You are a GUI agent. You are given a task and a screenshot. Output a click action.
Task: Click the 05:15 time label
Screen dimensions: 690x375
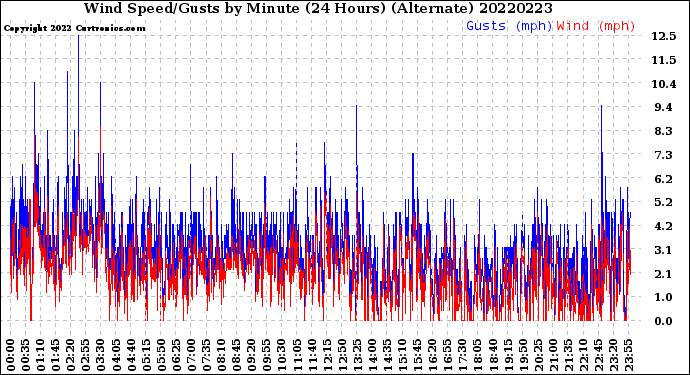coord(146,355)
